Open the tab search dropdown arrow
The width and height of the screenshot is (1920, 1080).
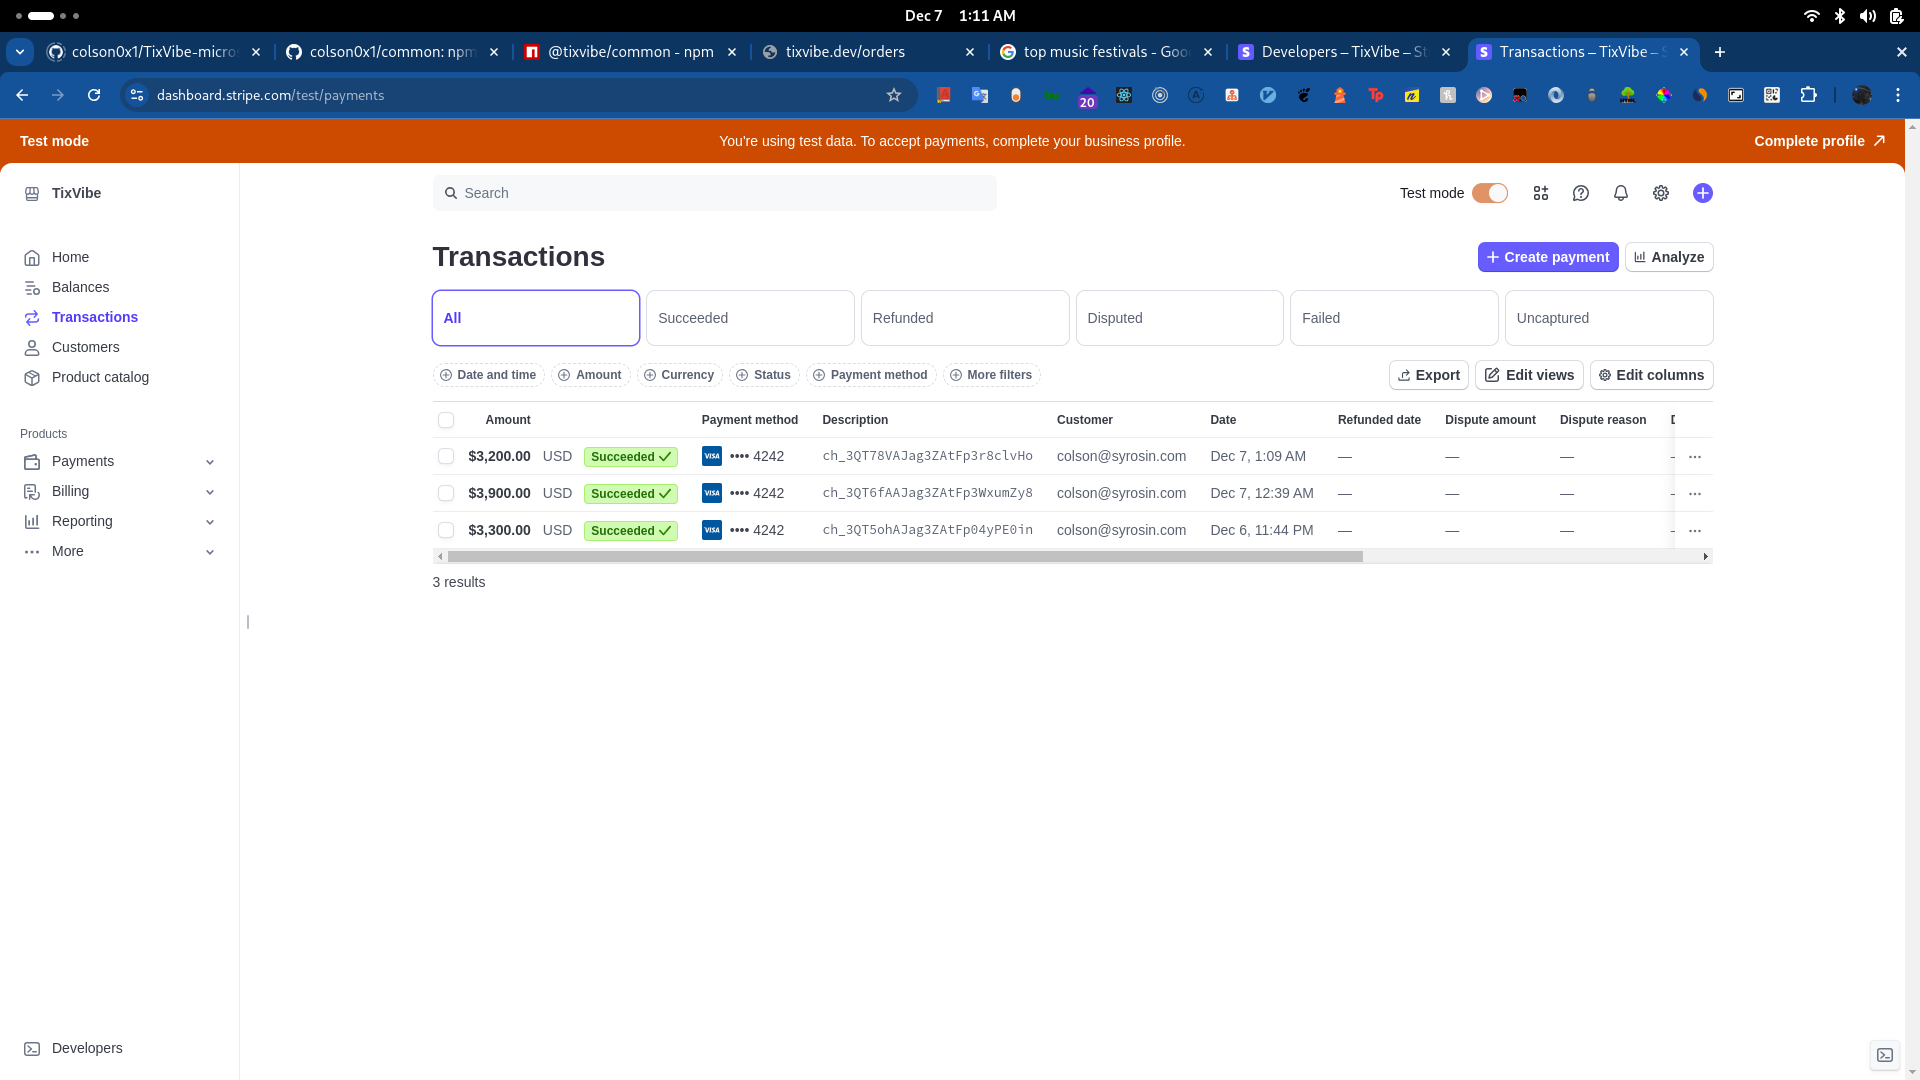click(20, 52)
